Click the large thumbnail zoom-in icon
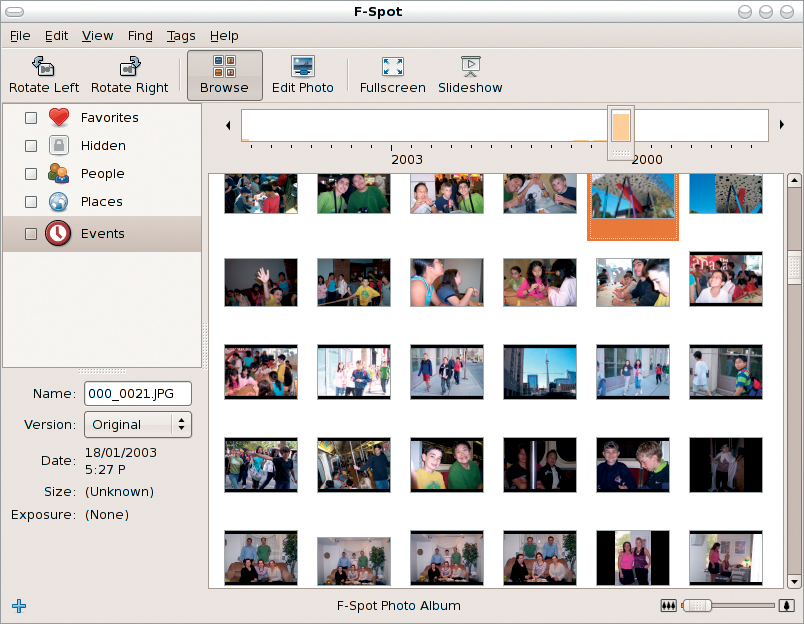804x624 pixels. click(x=787, y=606)
